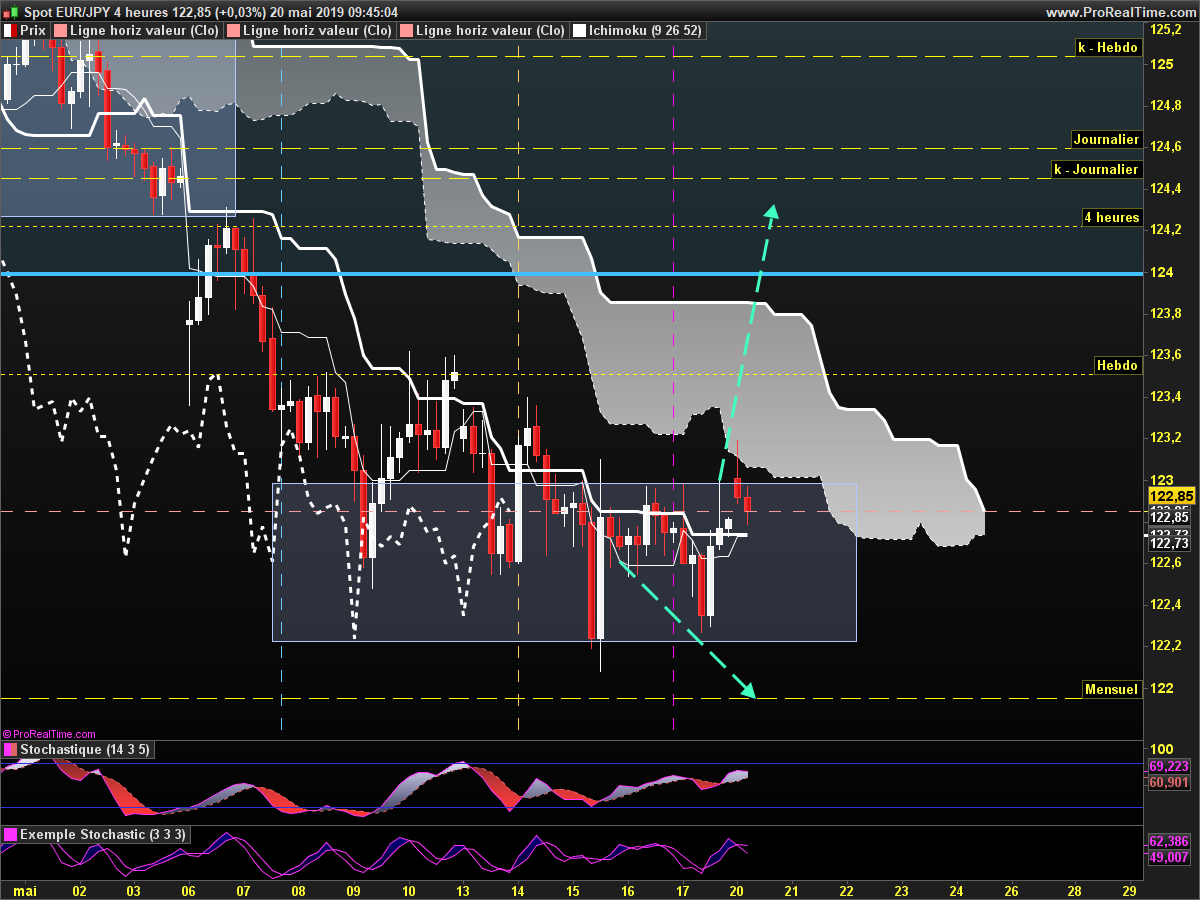The width and height of the screenshot is (1200, 900).
Task: Select the k - Journalier level label
Action: point(1096,169)
